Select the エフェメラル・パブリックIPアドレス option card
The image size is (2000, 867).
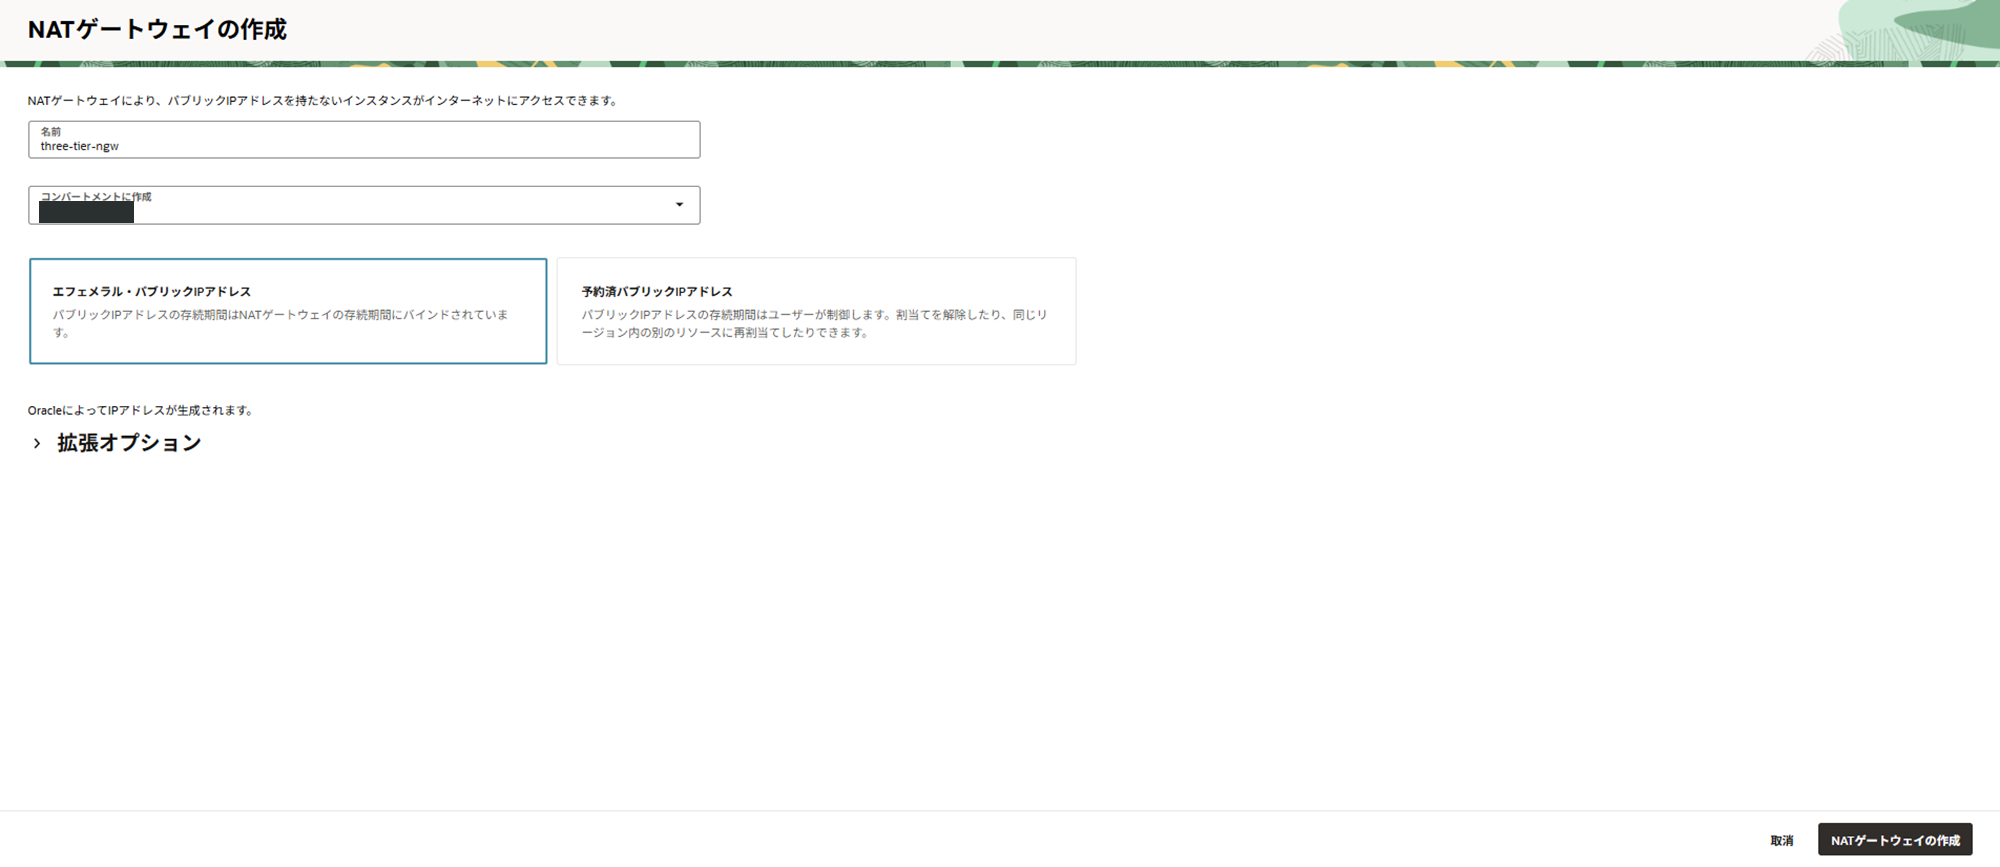[288, 311]
